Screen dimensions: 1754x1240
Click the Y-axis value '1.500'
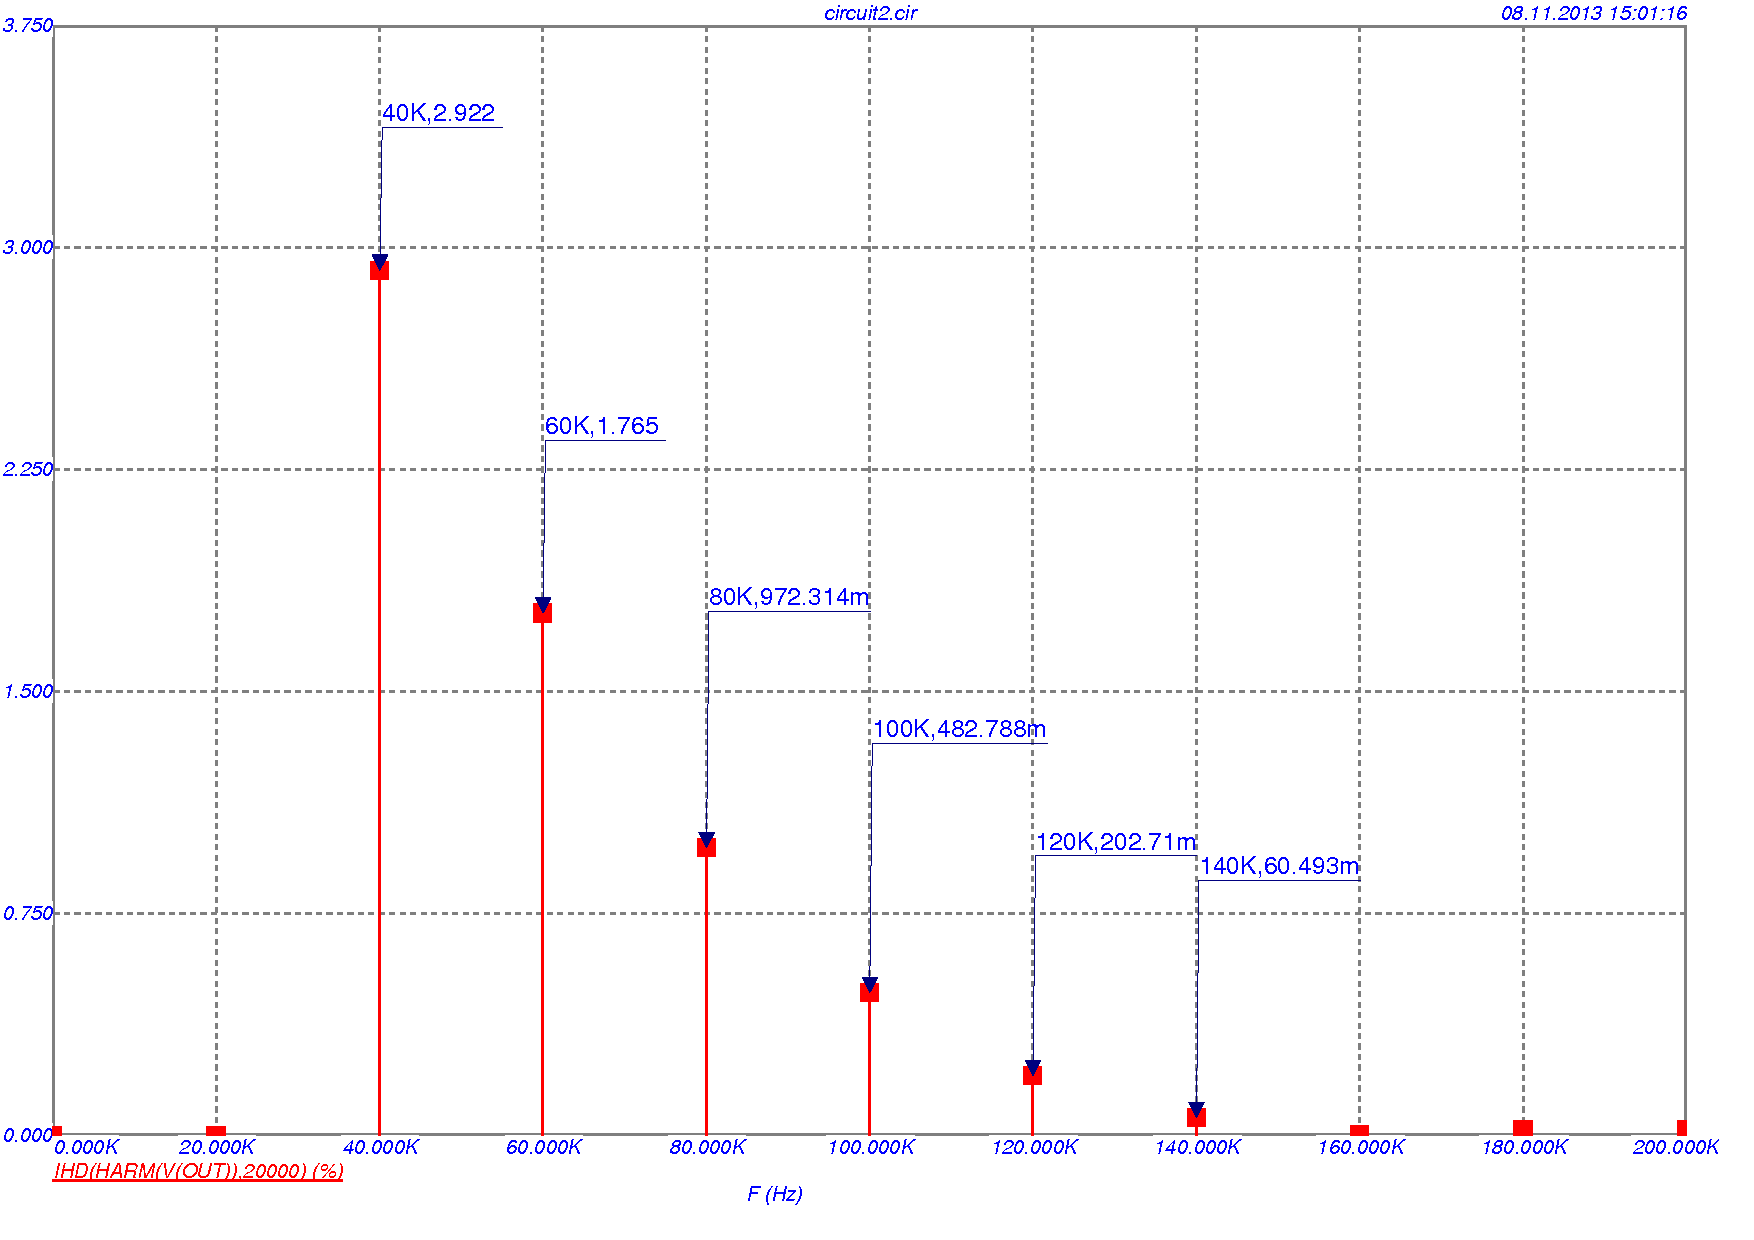[28, 692]
